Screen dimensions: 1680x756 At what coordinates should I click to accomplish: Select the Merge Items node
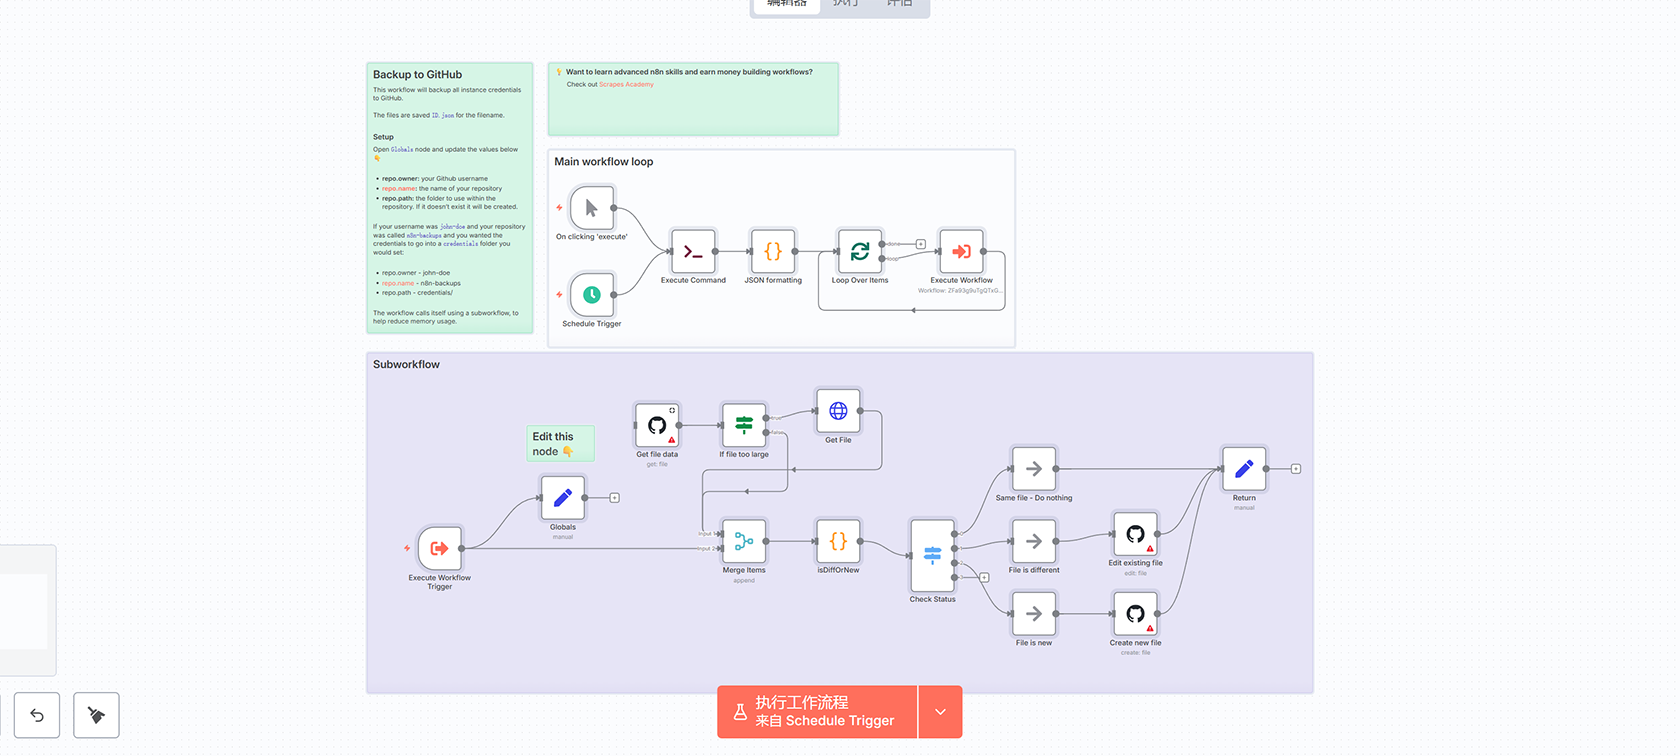point(744,541)
